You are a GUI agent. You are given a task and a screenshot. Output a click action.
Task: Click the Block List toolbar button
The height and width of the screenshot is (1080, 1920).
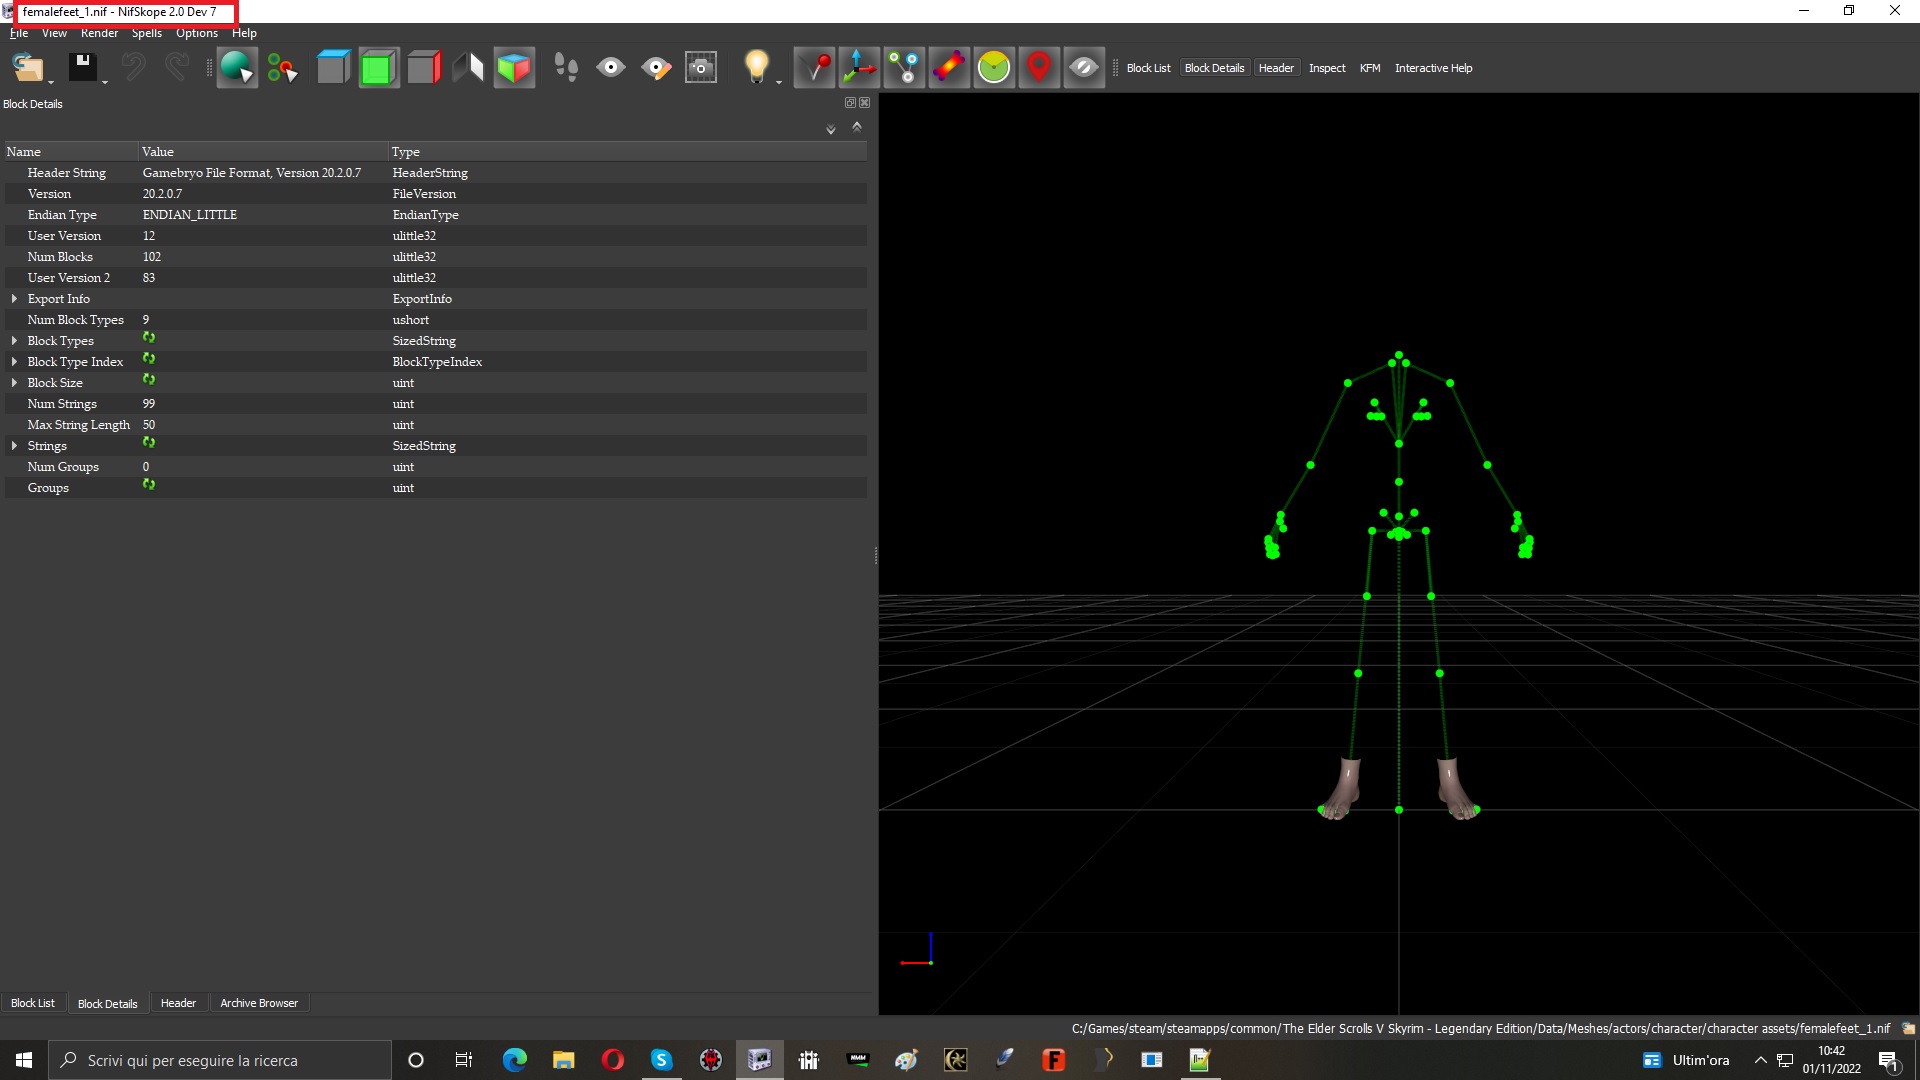(x=1148, y=68)
